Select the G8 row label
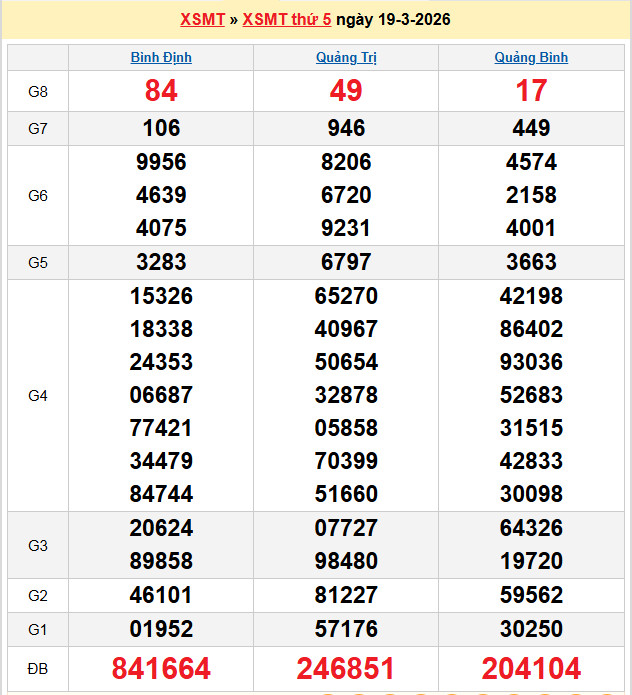 pyautogui.click(x=38, y=92)
